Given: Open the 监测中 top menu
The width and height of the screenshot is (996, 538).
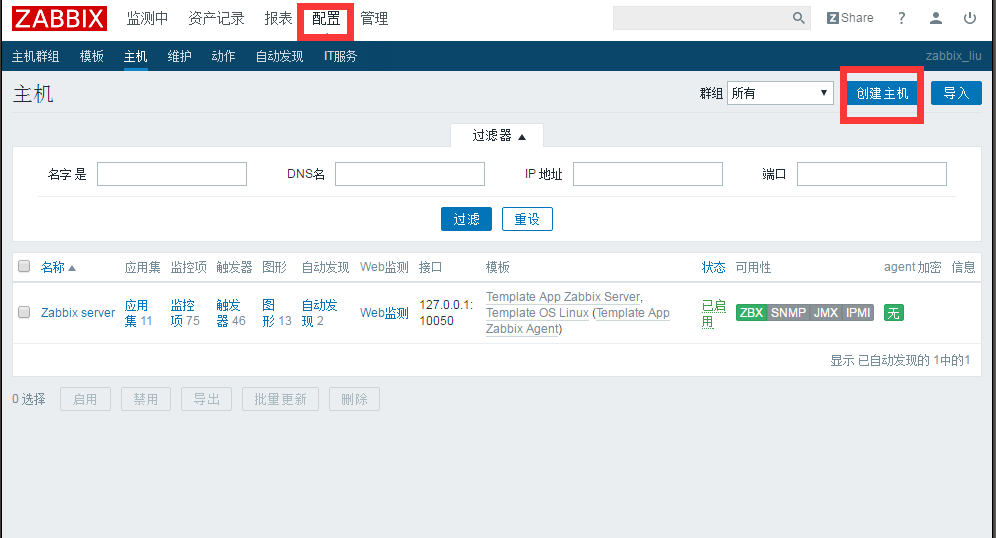Looking at the screenshot, I should 147,18.
